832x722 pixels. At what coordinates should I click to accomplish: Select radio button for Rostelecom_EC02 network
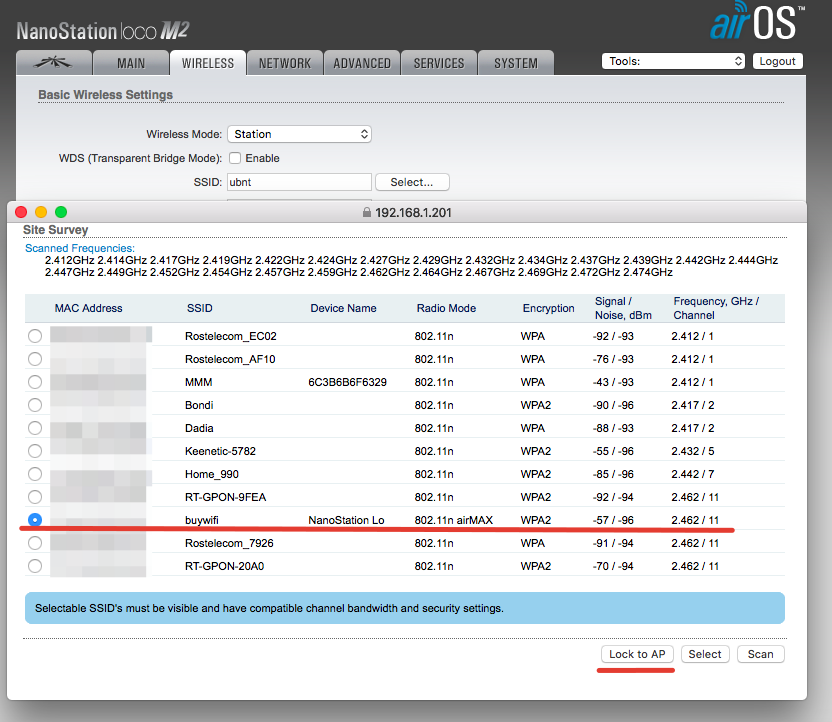[x=35, y=336]
